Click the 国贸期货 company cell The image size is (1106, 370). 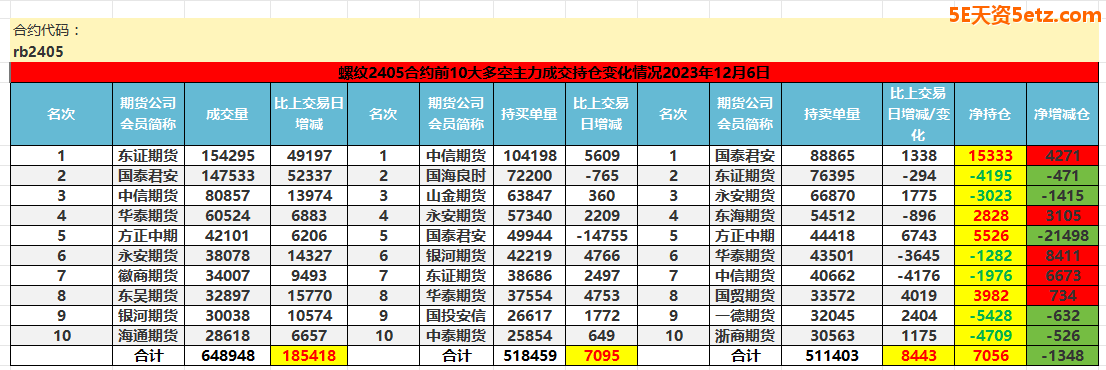[746, 295]
